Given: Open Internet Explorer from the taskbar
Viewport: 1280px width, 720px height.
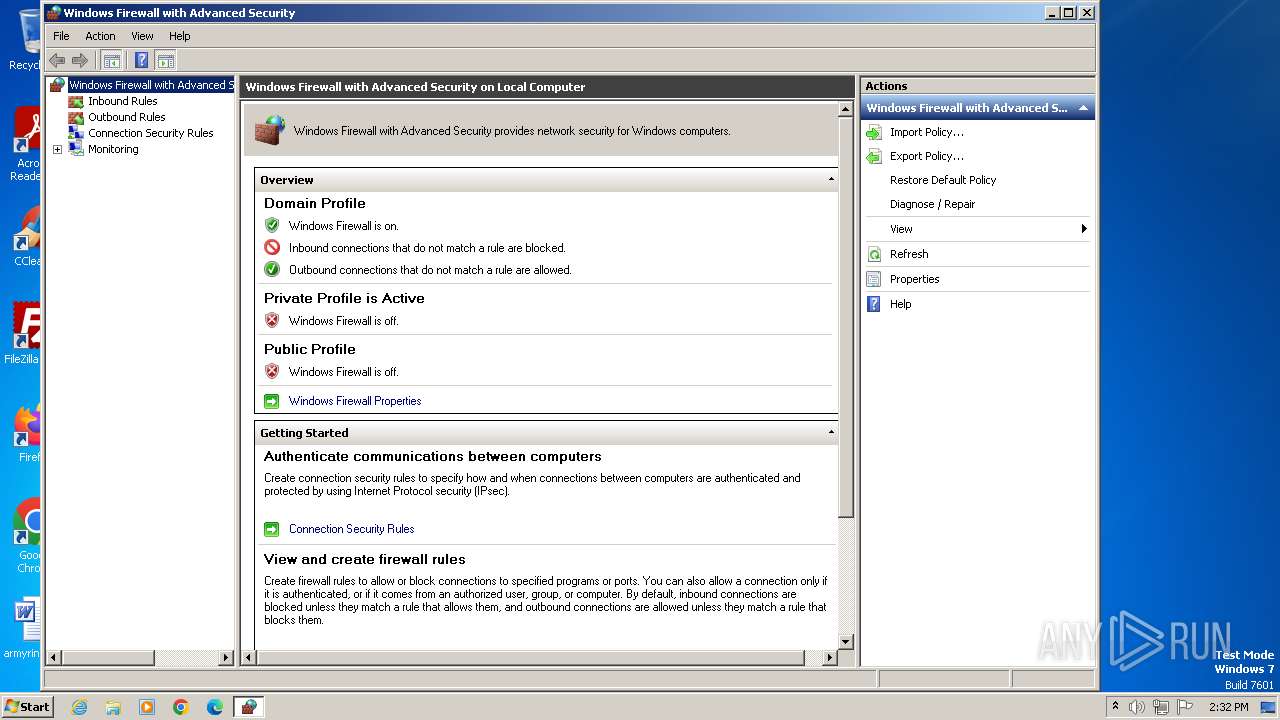Looking at the screenshot, I should (79, 707).
